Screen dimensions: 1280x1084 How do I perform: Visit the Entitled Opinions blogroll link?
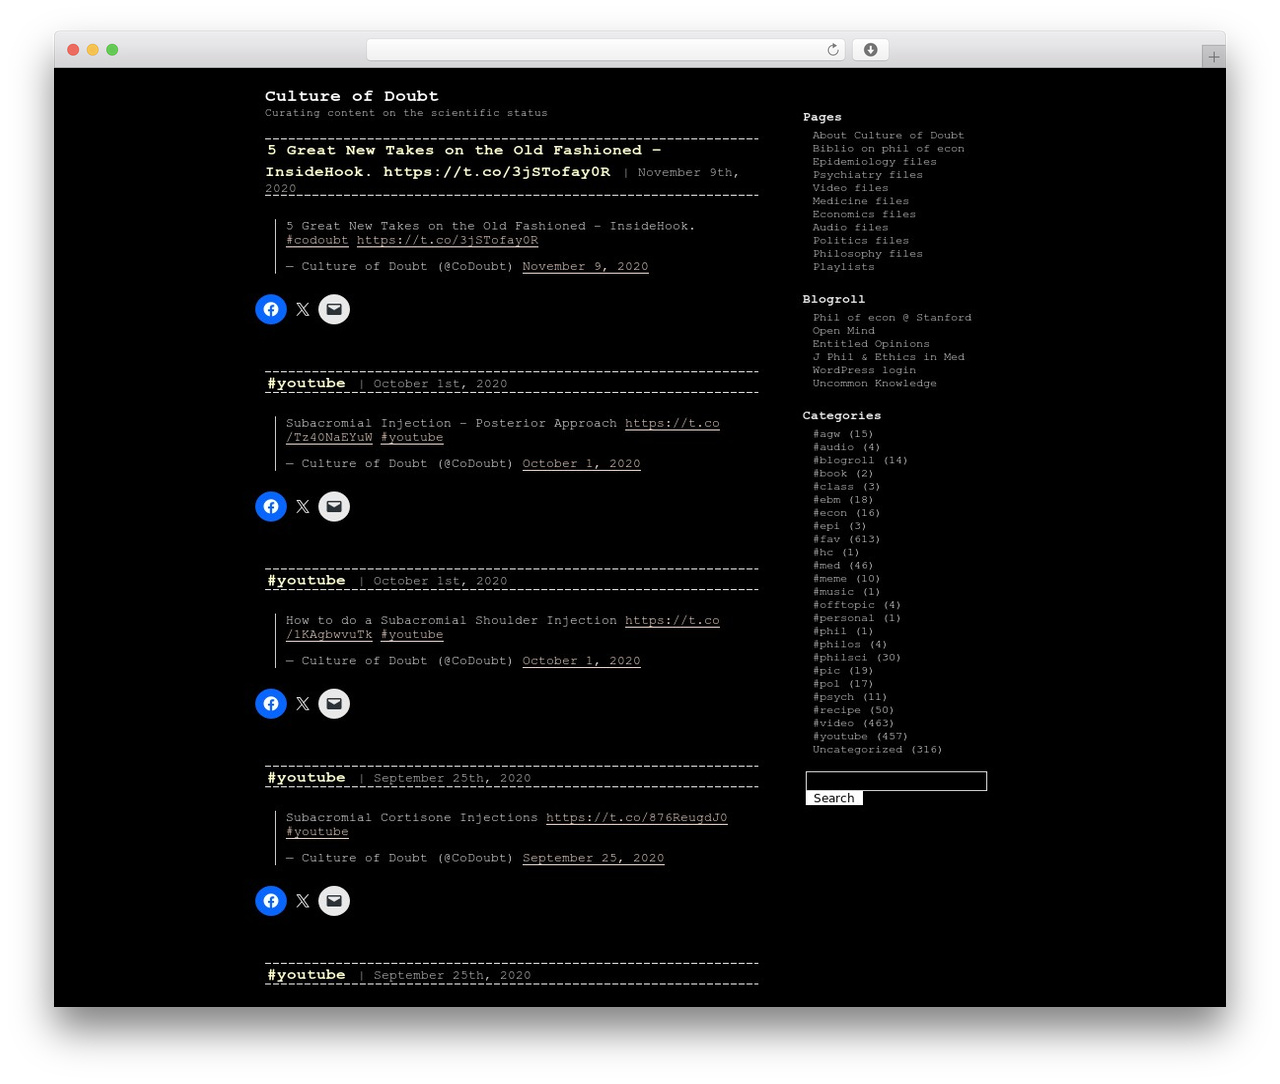871,343
